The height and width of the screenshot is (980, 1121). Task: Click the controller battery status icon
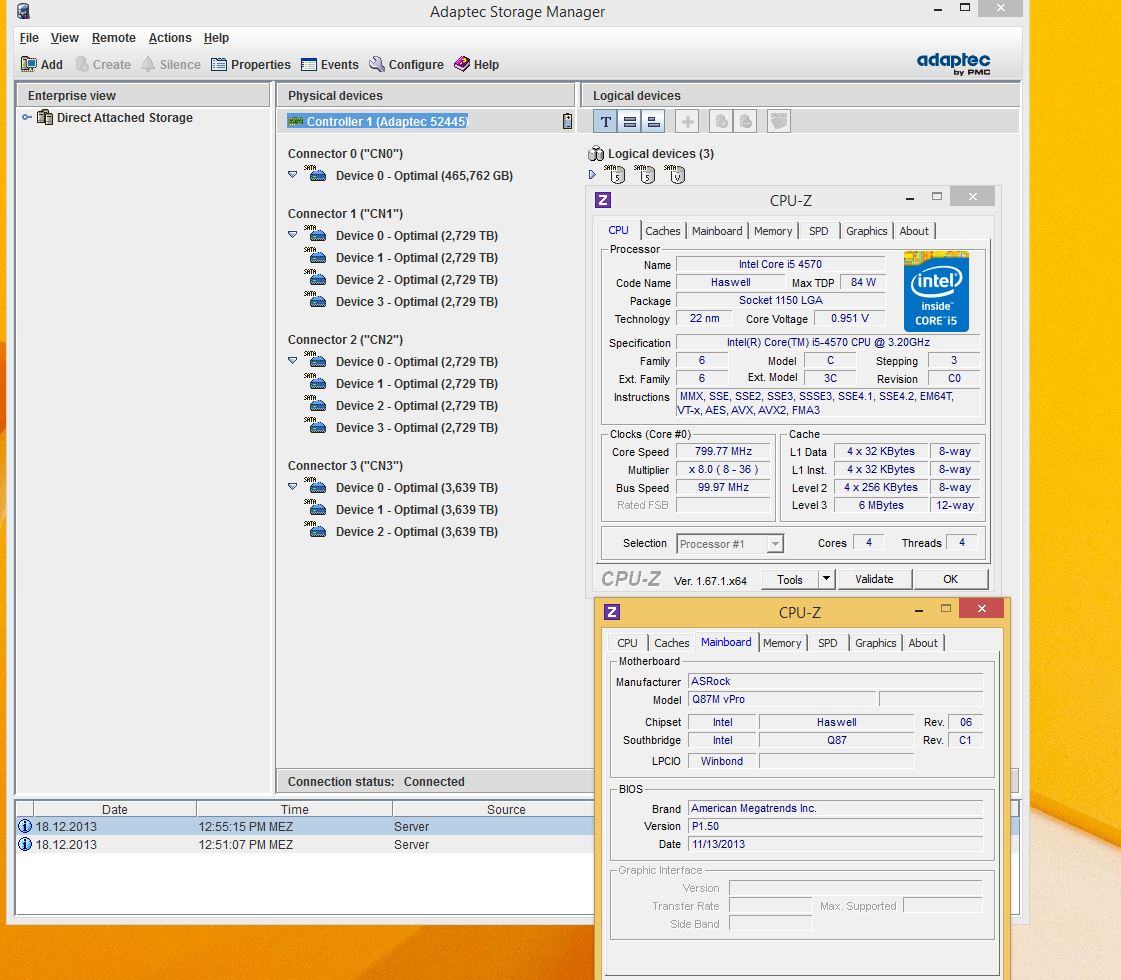567,121
